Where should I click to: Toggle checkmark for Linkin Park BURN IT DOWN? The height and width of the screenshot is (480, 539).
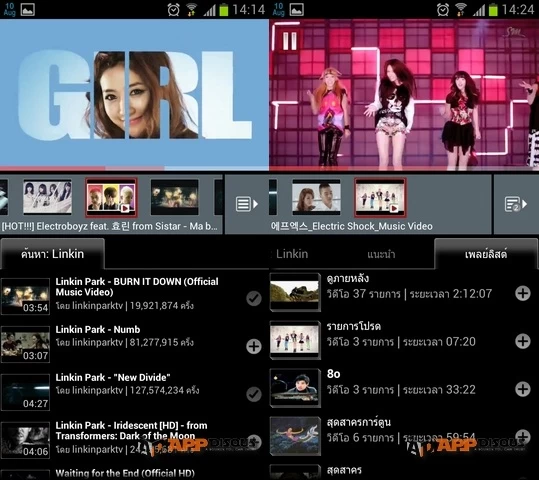tap(254, 298)
